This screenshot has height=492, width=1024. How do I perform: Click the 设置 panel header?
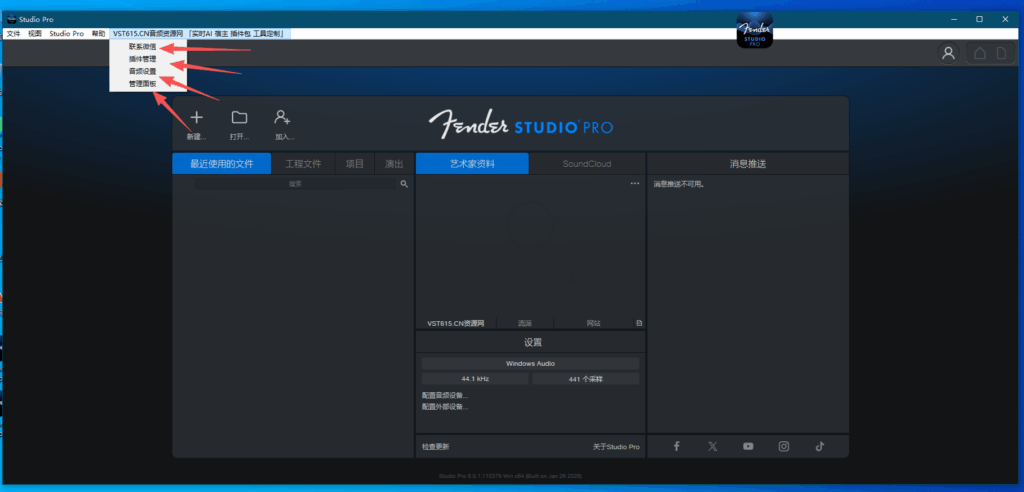(x=530, y=342)
